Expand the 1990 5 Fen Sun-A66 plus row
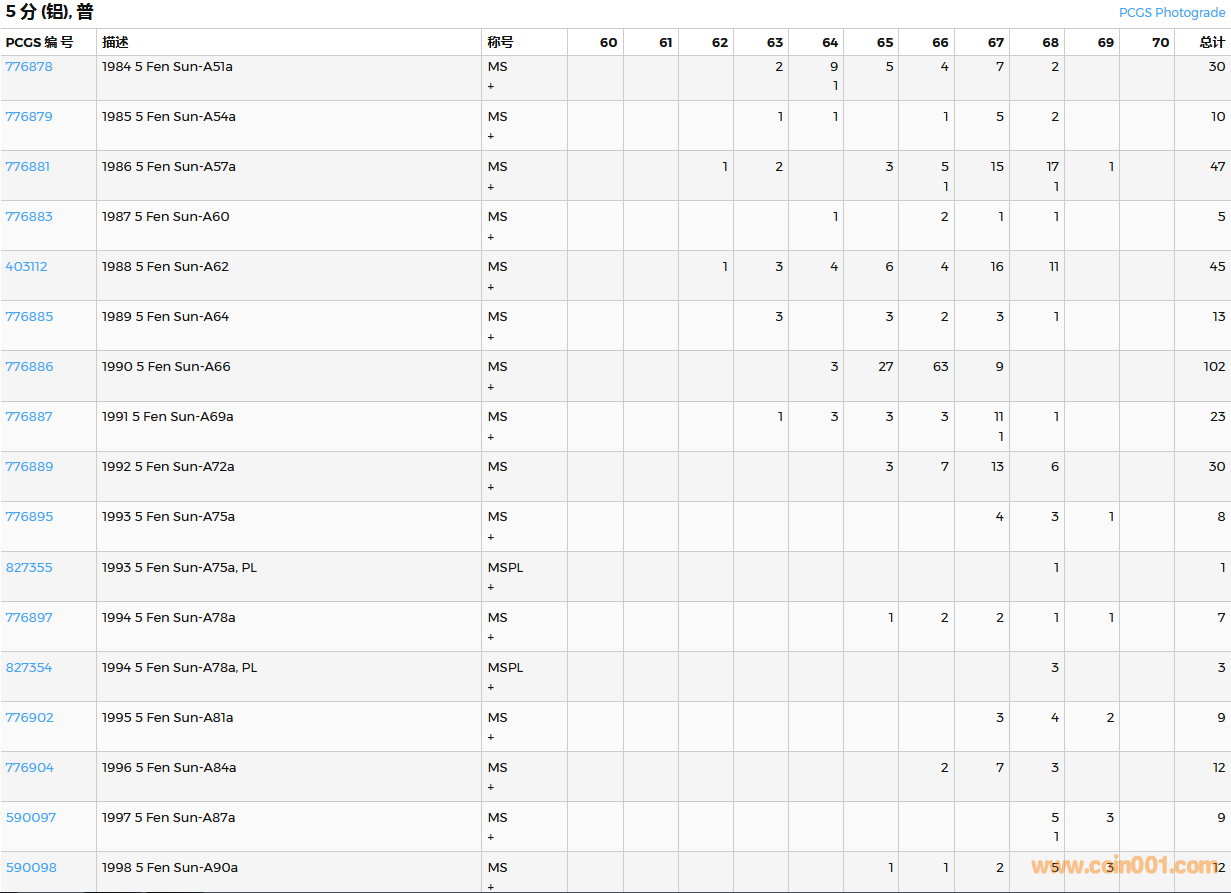 491,387
